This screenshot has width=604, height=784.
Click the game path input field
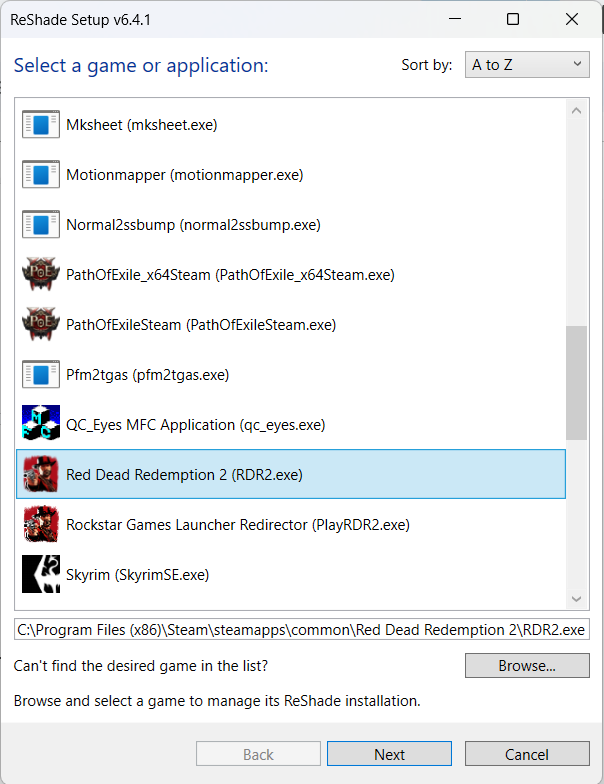click(x=302, y=630)
